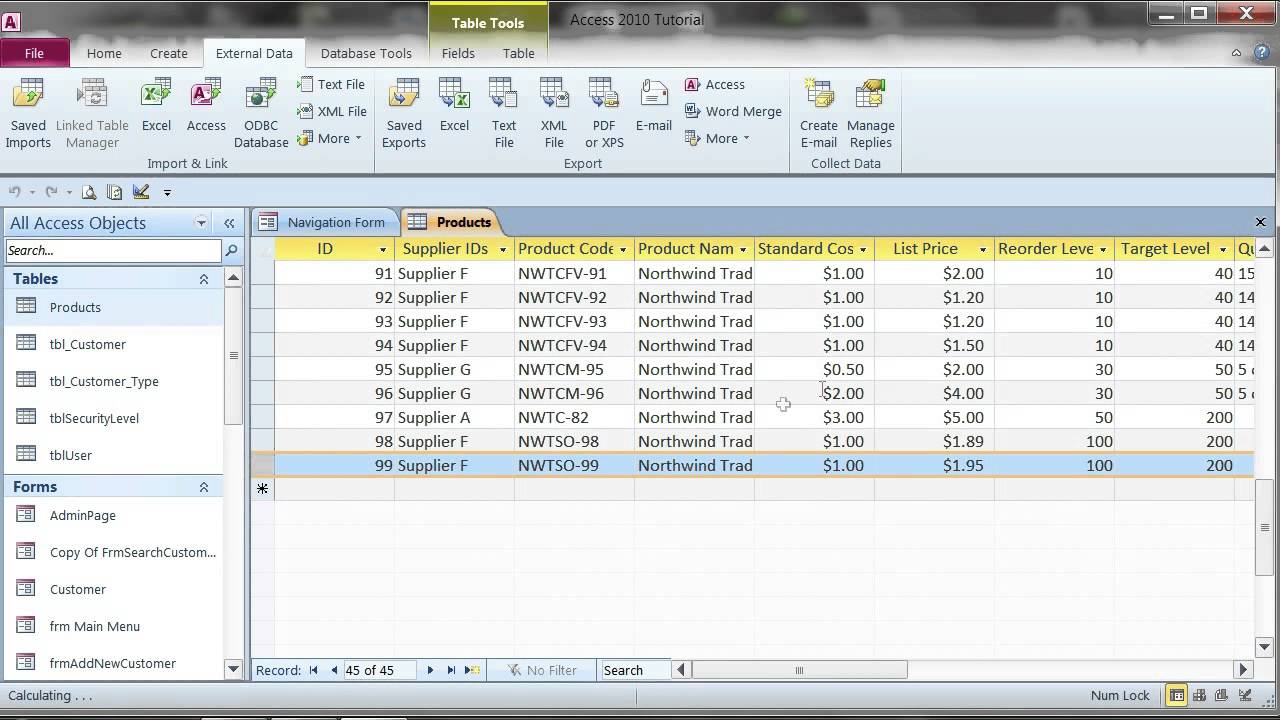
Task: Open the Table tab under Table Tools
Action: (518, 53)
